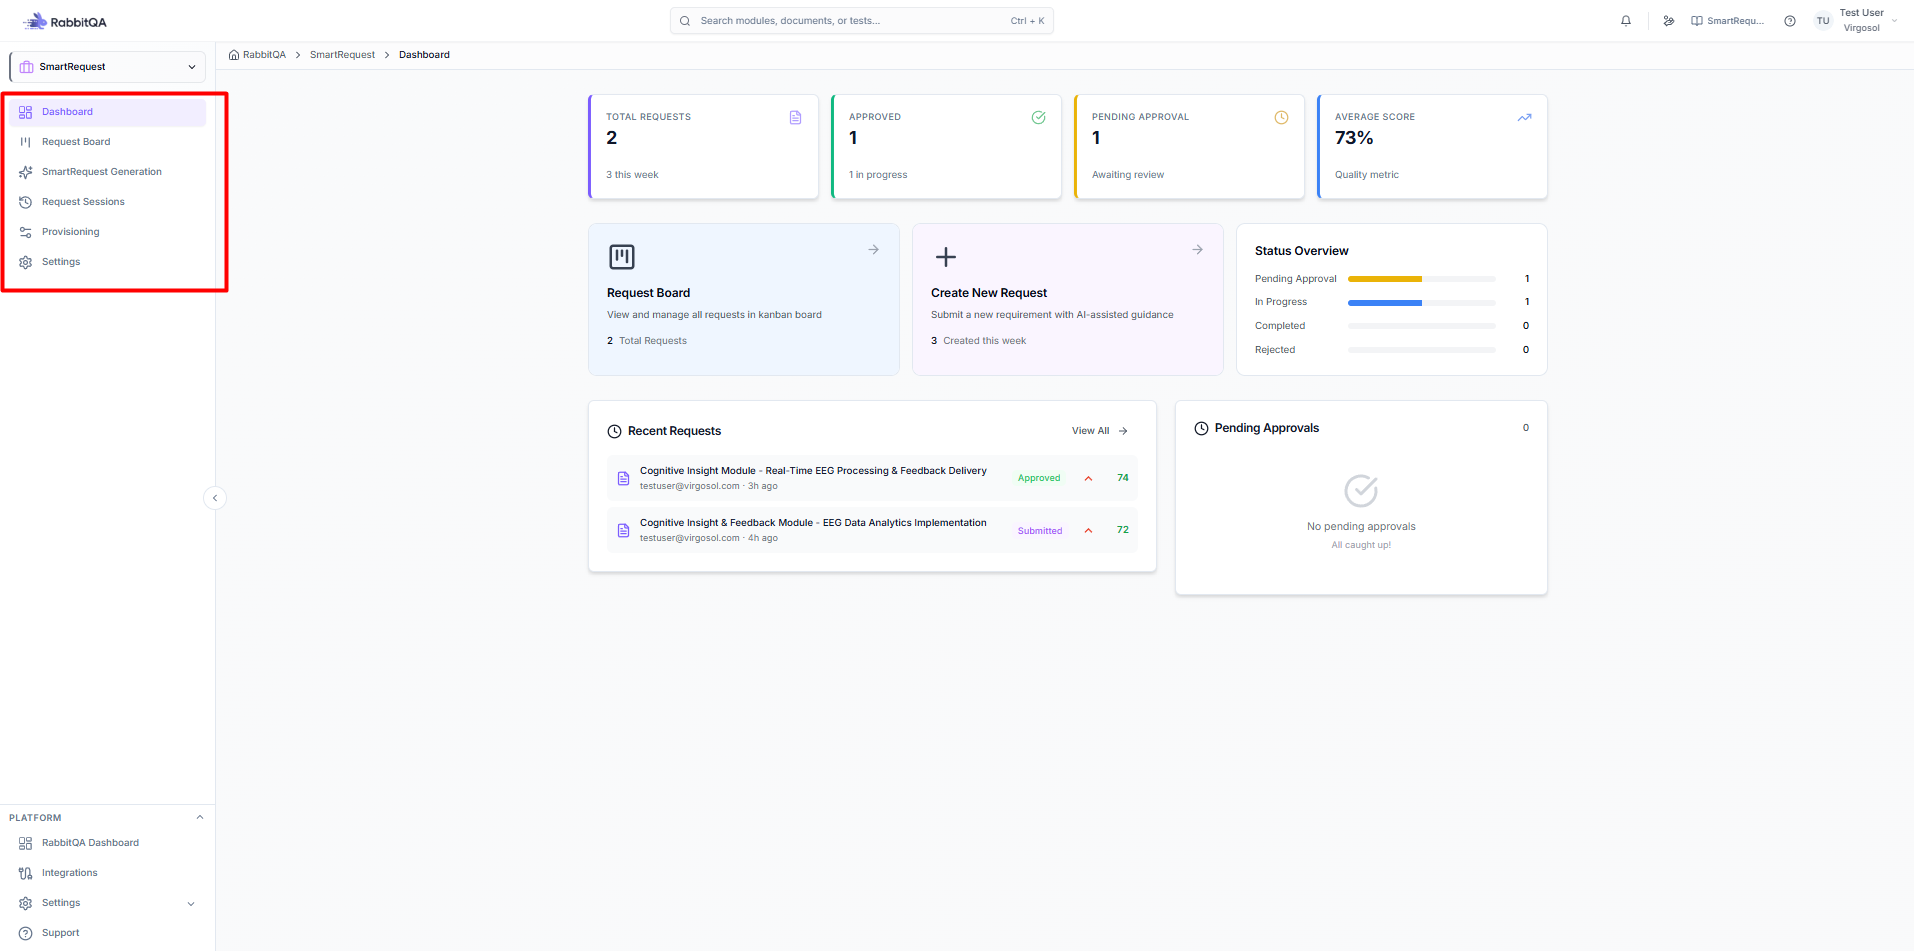Open the SmartRequ... docs button in header
Viewport: 1914px width, 951px height.
point(1728,21)
